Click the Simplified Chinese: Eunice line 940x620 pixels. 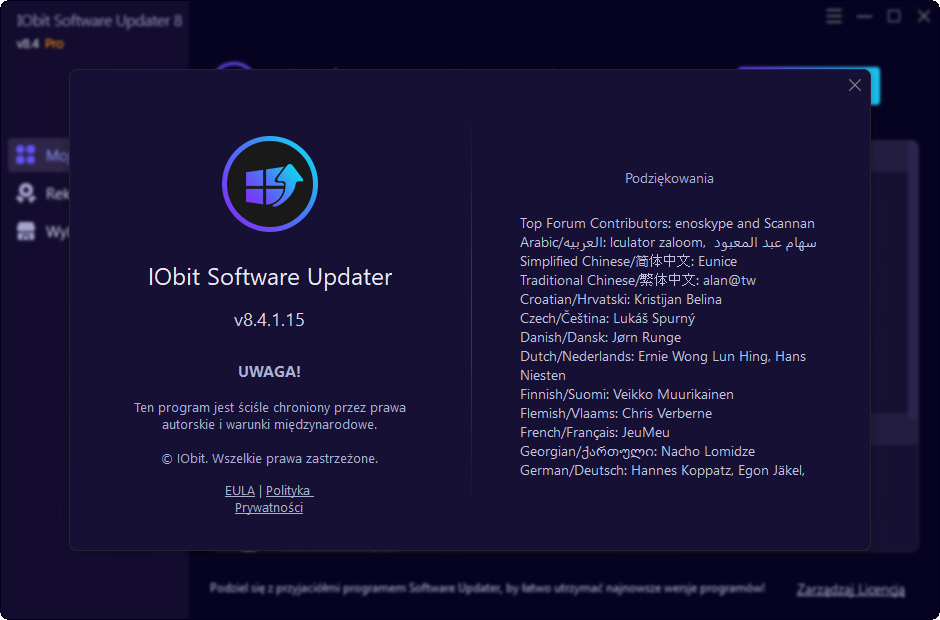[x=628, y=261]
